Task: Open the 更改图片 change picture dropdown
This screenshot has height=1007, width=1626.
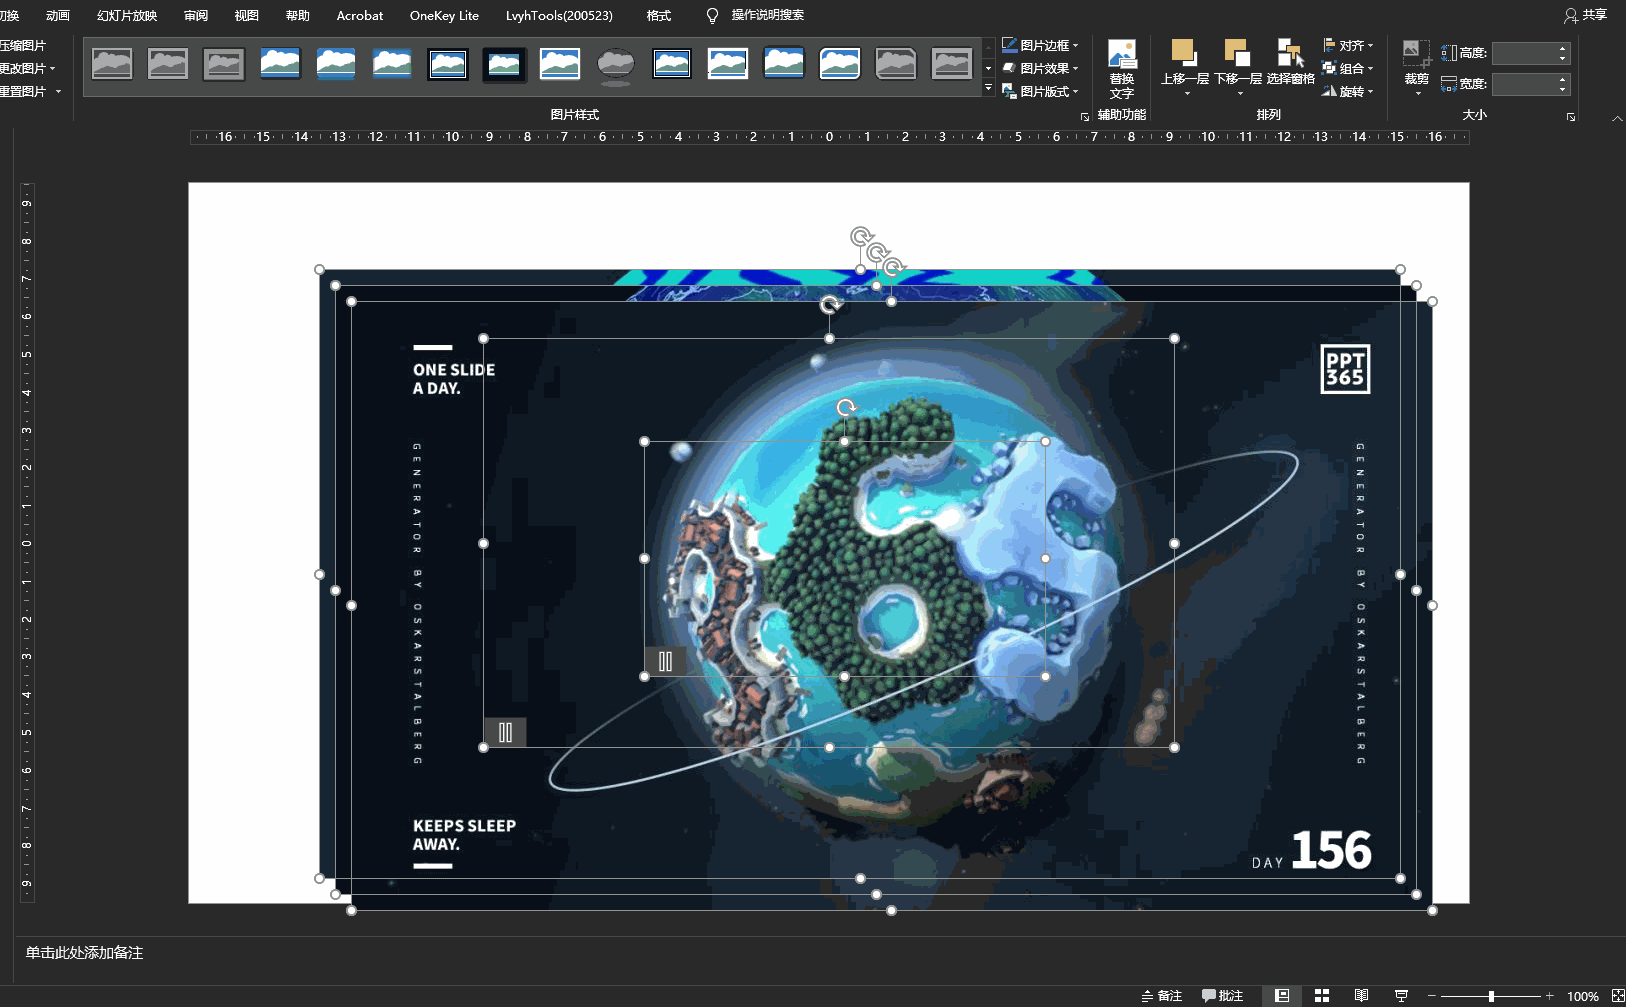Action: coord(27,68)
